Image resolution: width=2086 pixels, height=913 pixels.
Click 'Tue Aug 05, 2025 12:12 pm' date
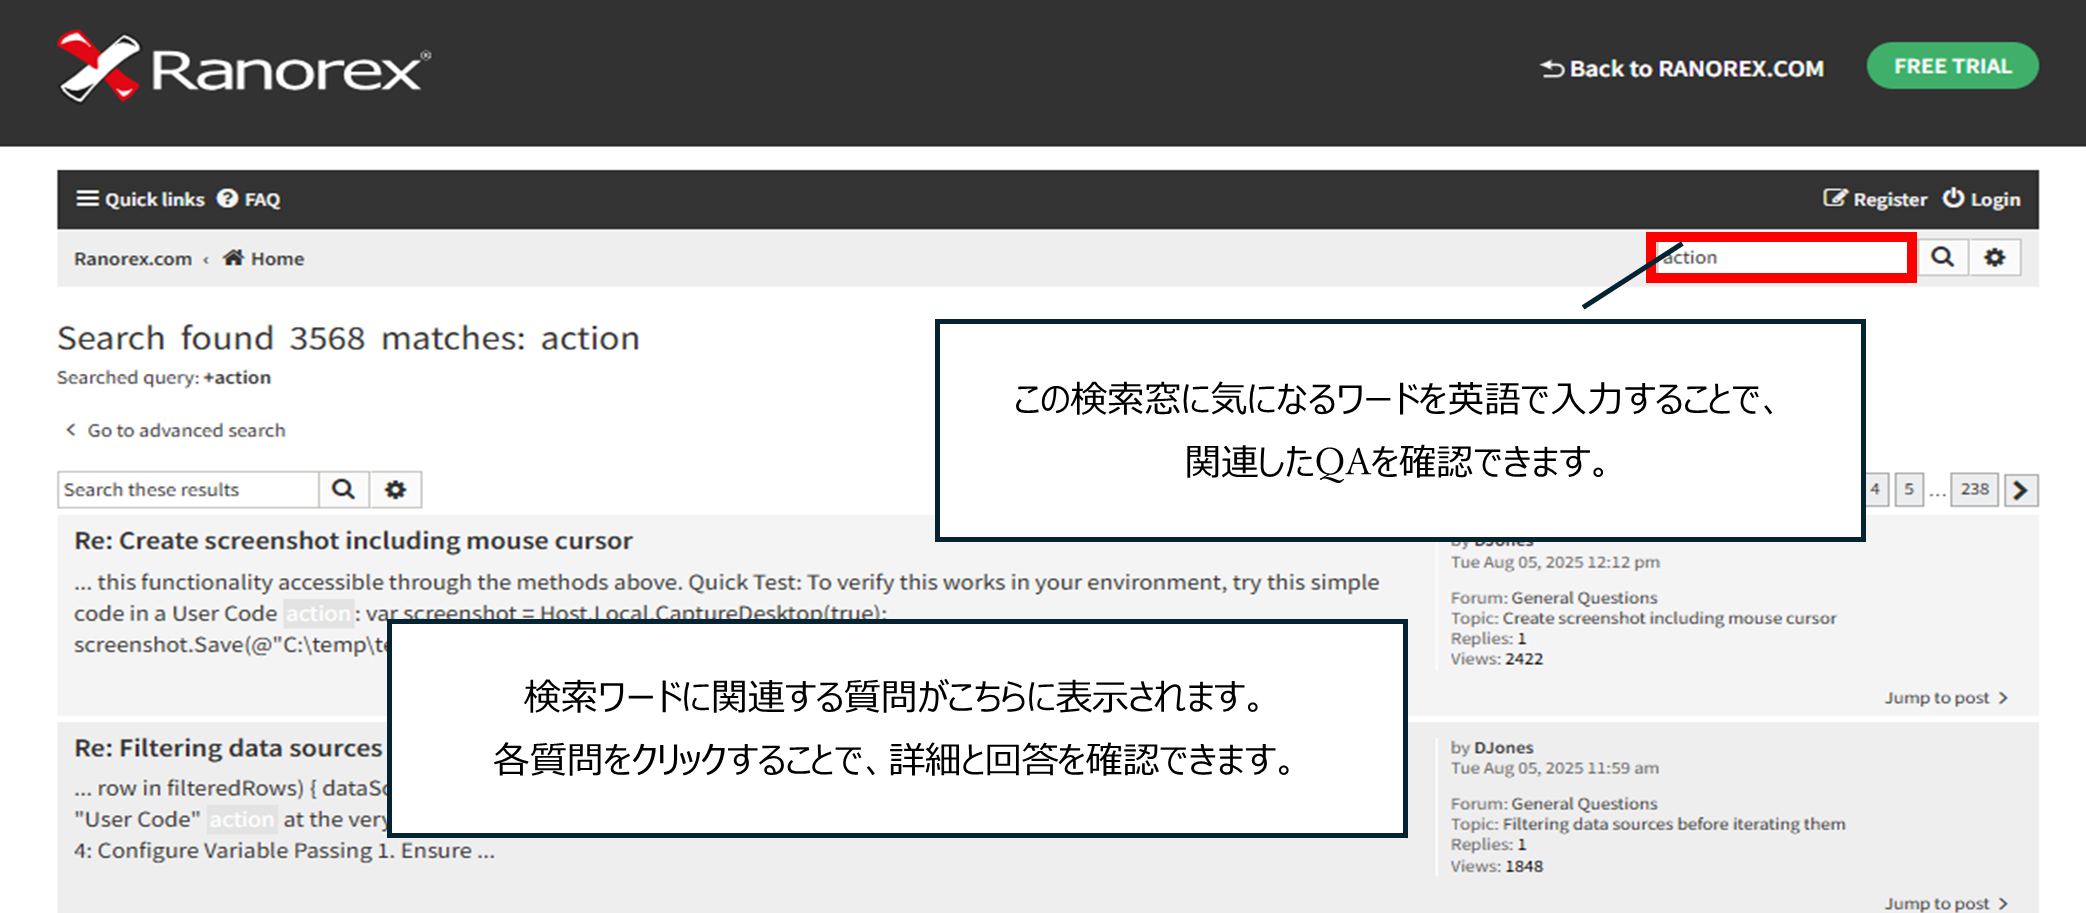[1555, 562]
